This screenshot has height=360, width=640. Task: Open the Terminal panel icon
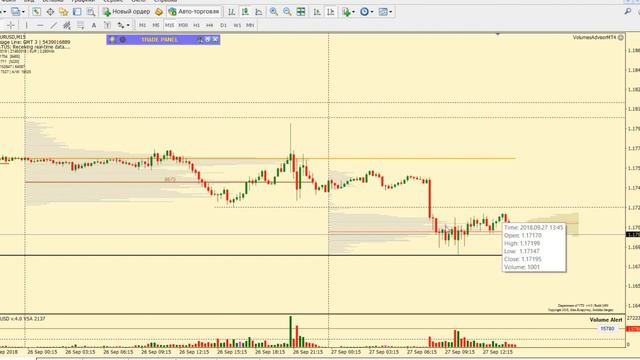[77, 12]
